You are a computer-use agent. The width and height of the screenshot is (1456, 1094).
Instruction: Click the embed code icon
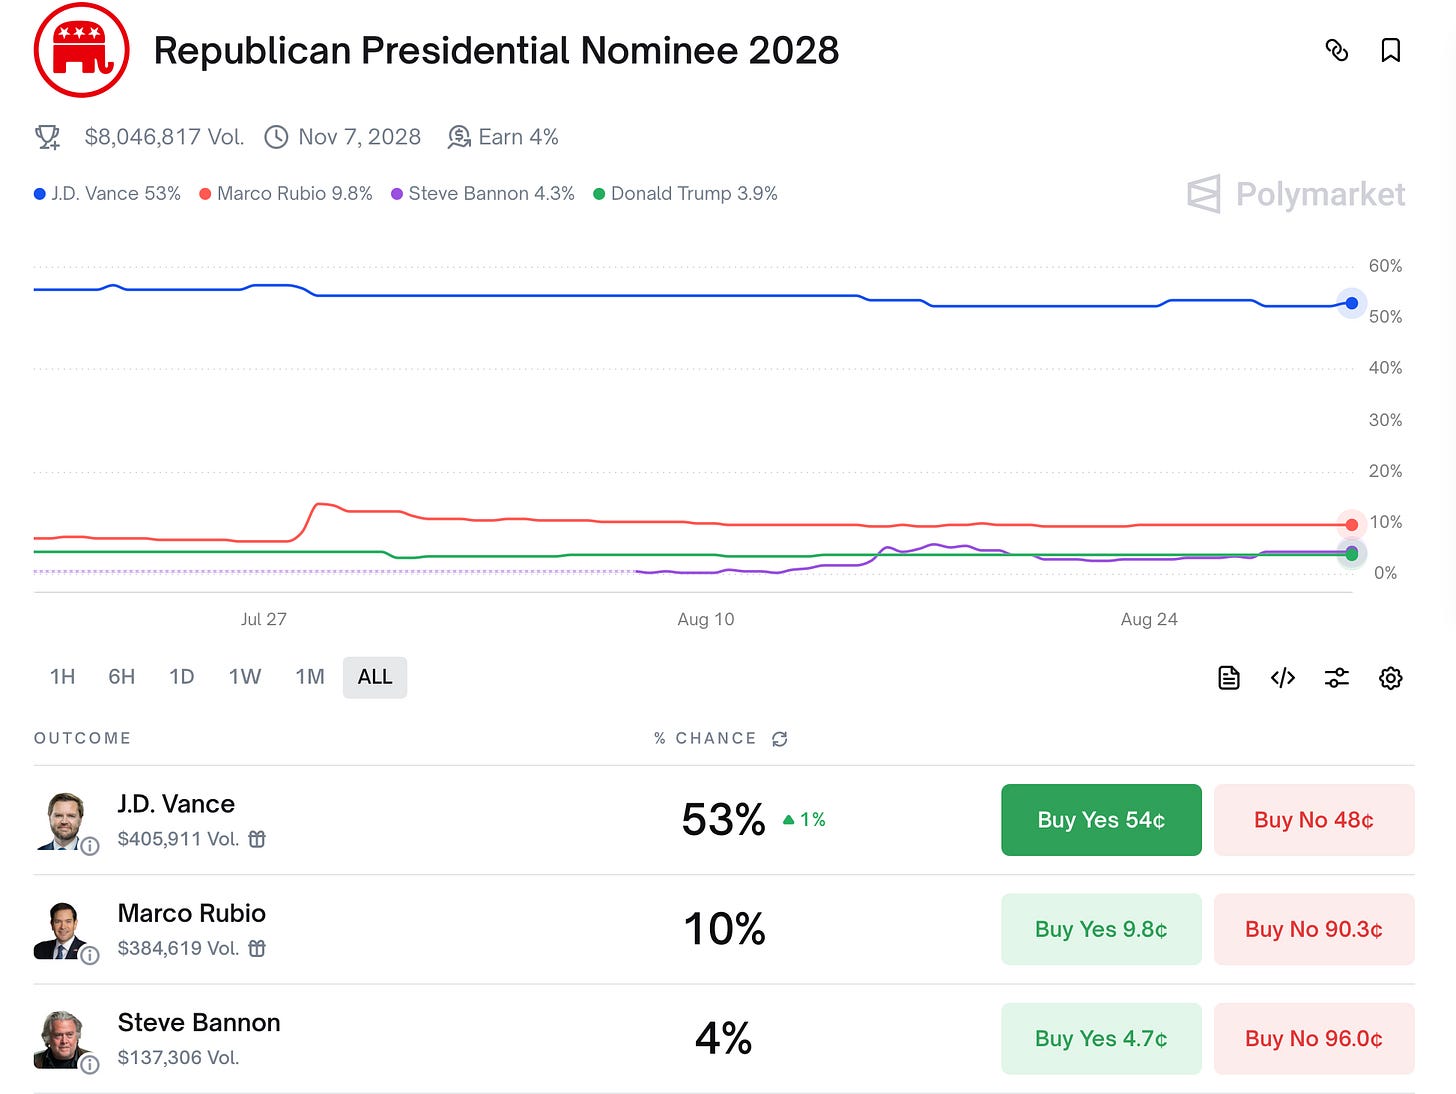click(1283, 678)
